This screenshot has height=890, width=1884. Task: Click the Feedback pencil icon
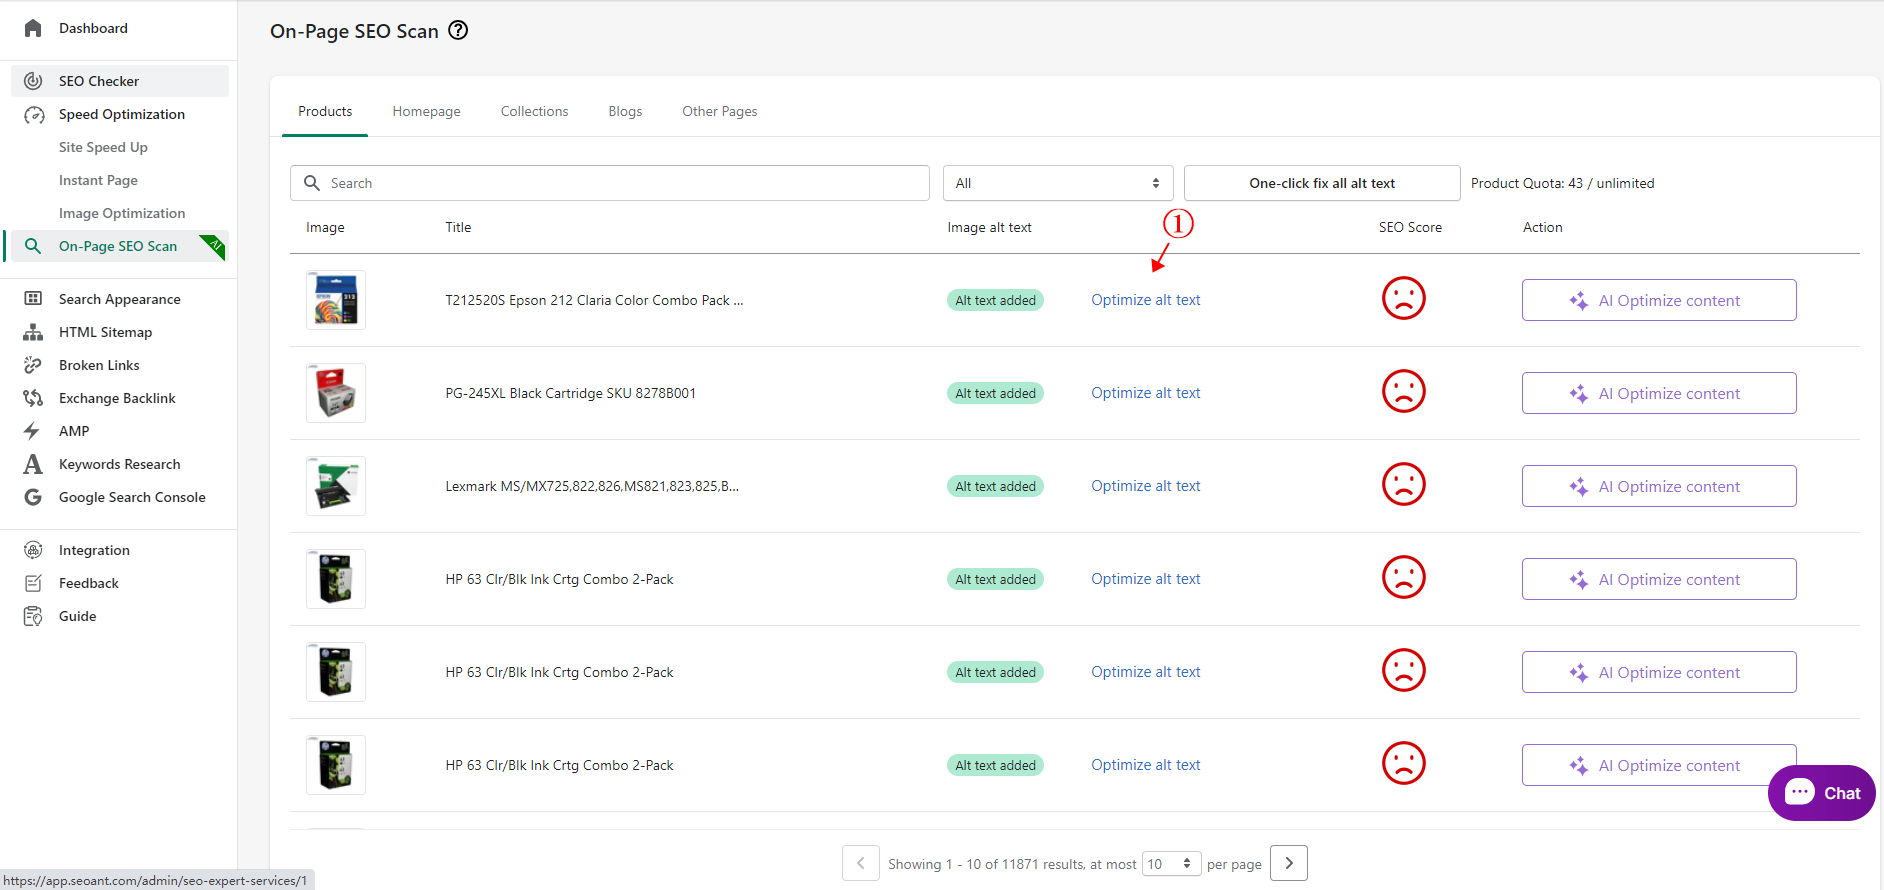(x=33, y=583)
